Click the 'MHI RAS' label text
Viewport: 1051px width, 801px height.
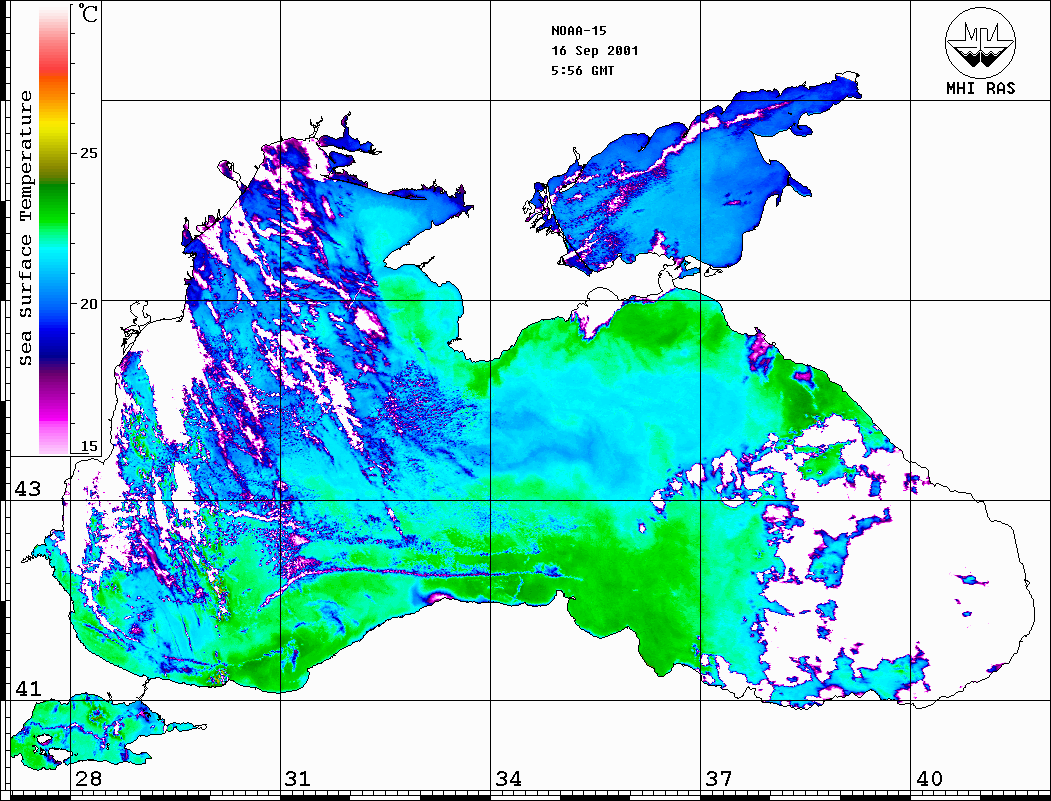tap(981, 88)
